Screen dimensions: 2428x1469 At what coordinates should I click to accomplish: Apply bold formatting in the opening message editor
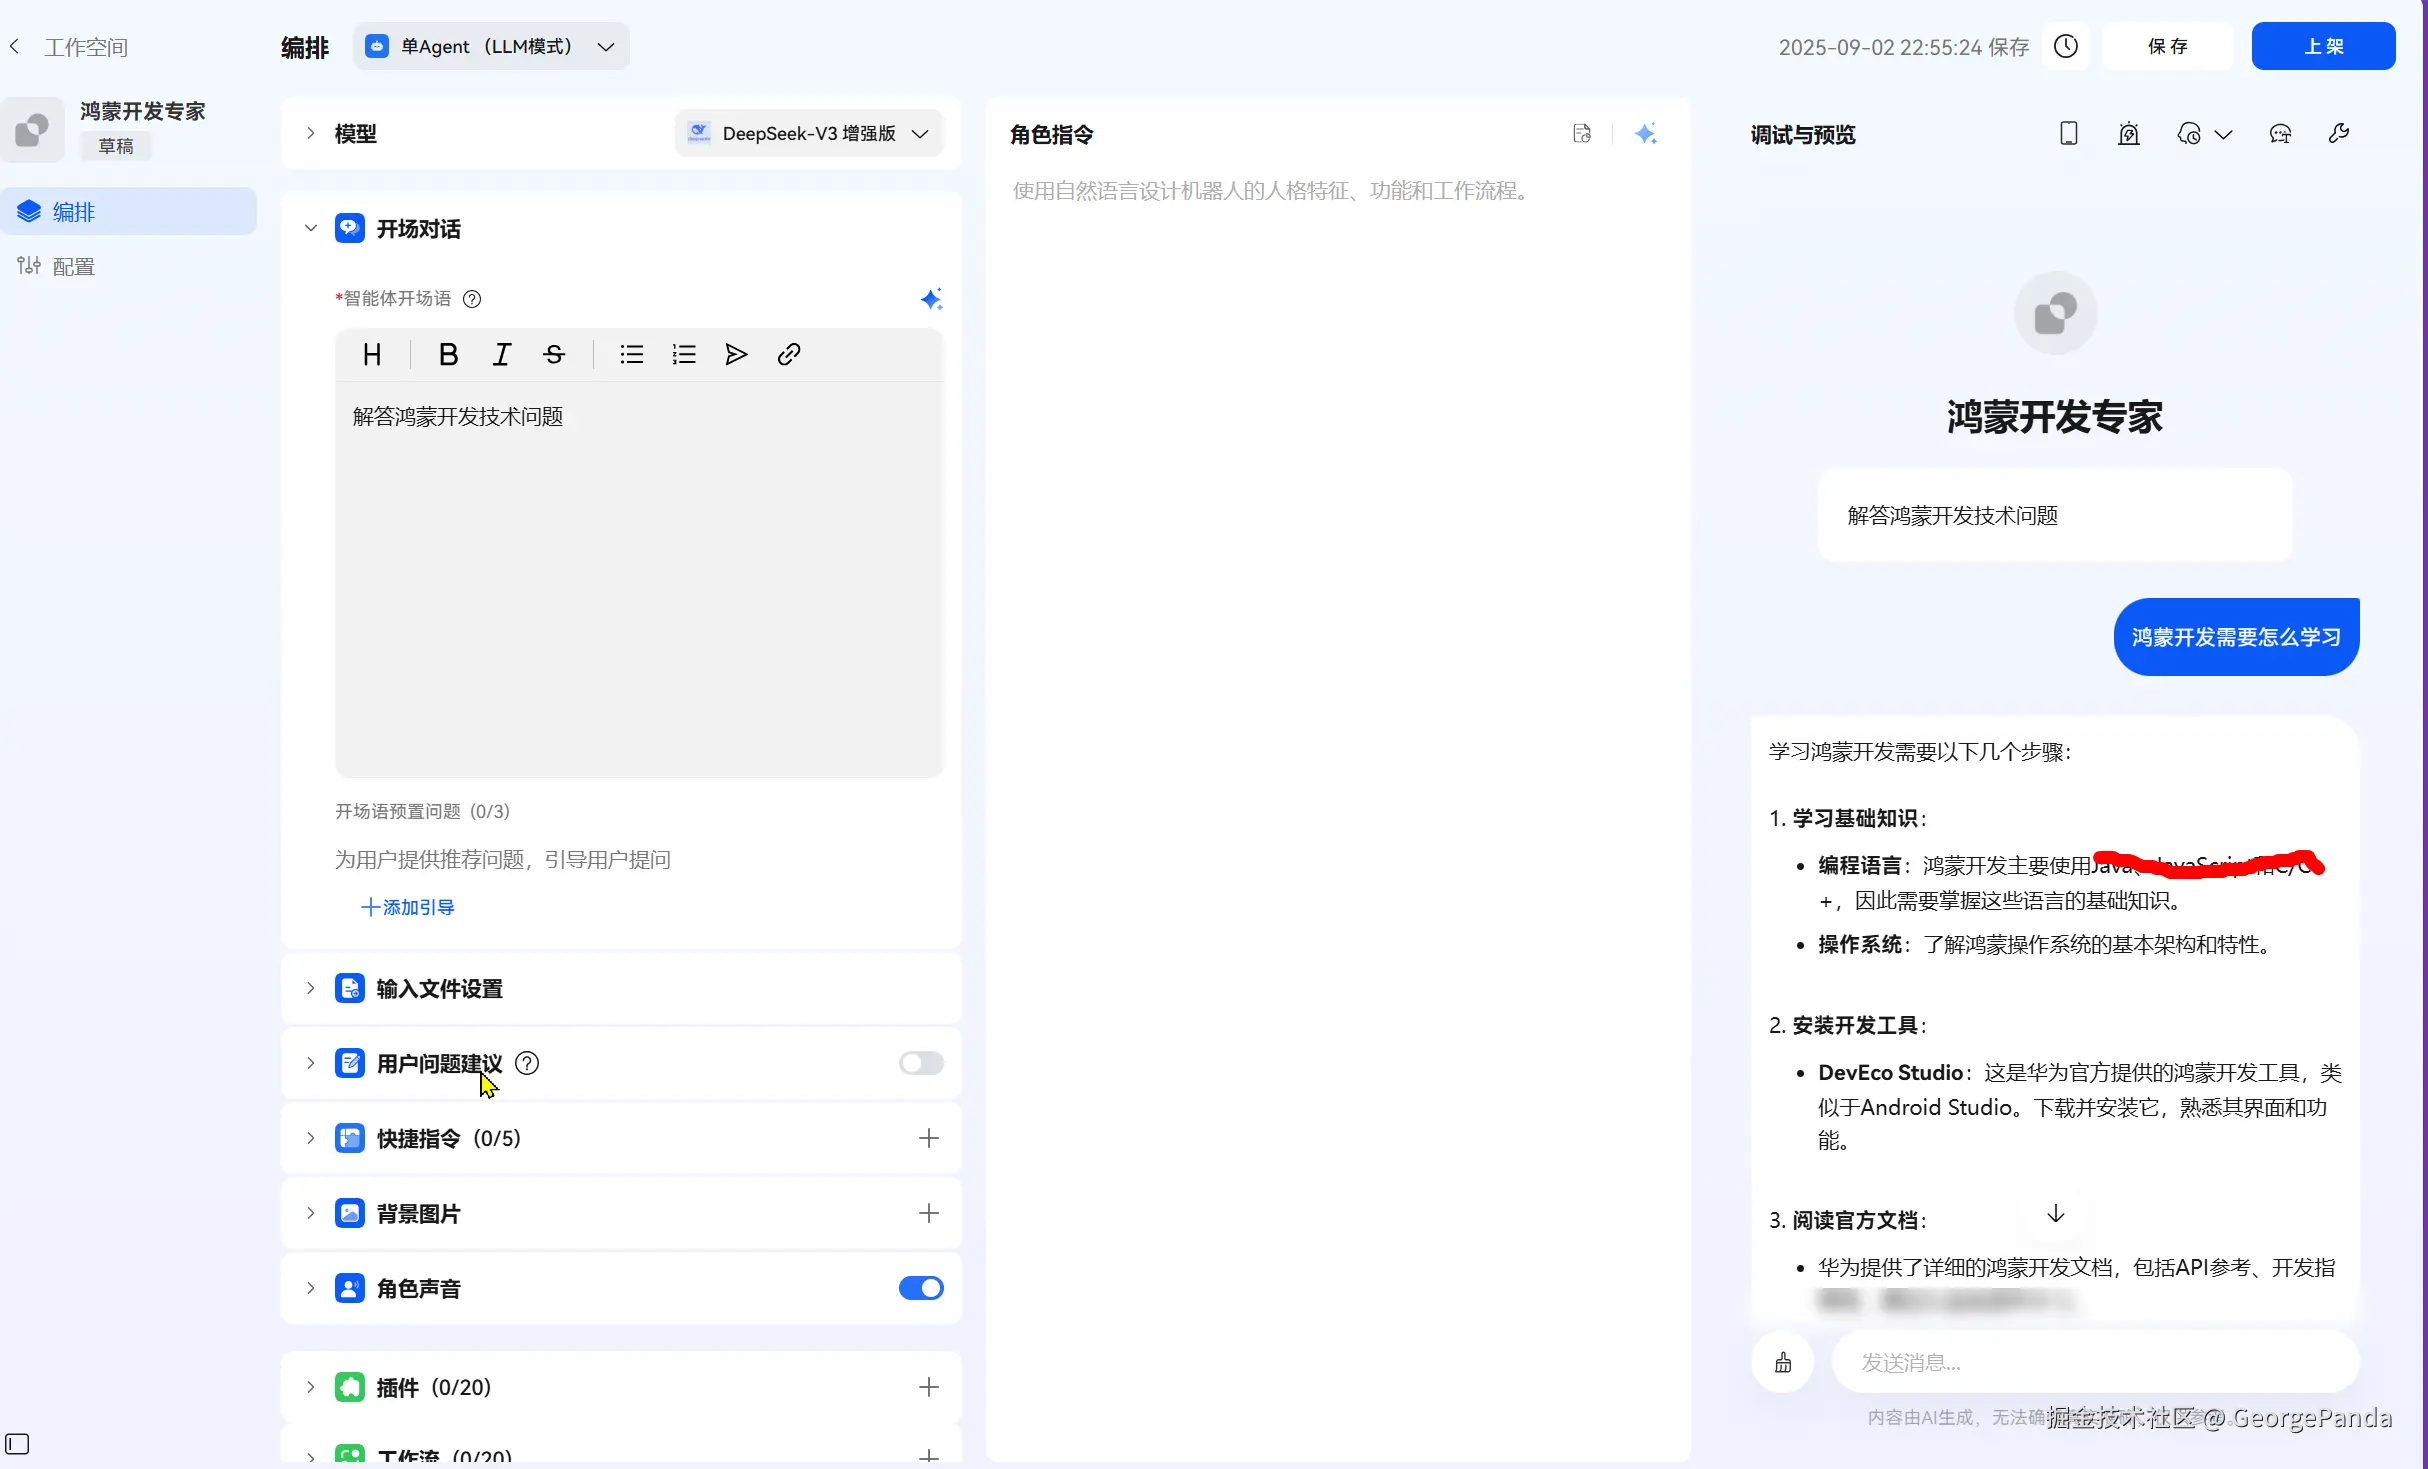[x=448, y=354]
